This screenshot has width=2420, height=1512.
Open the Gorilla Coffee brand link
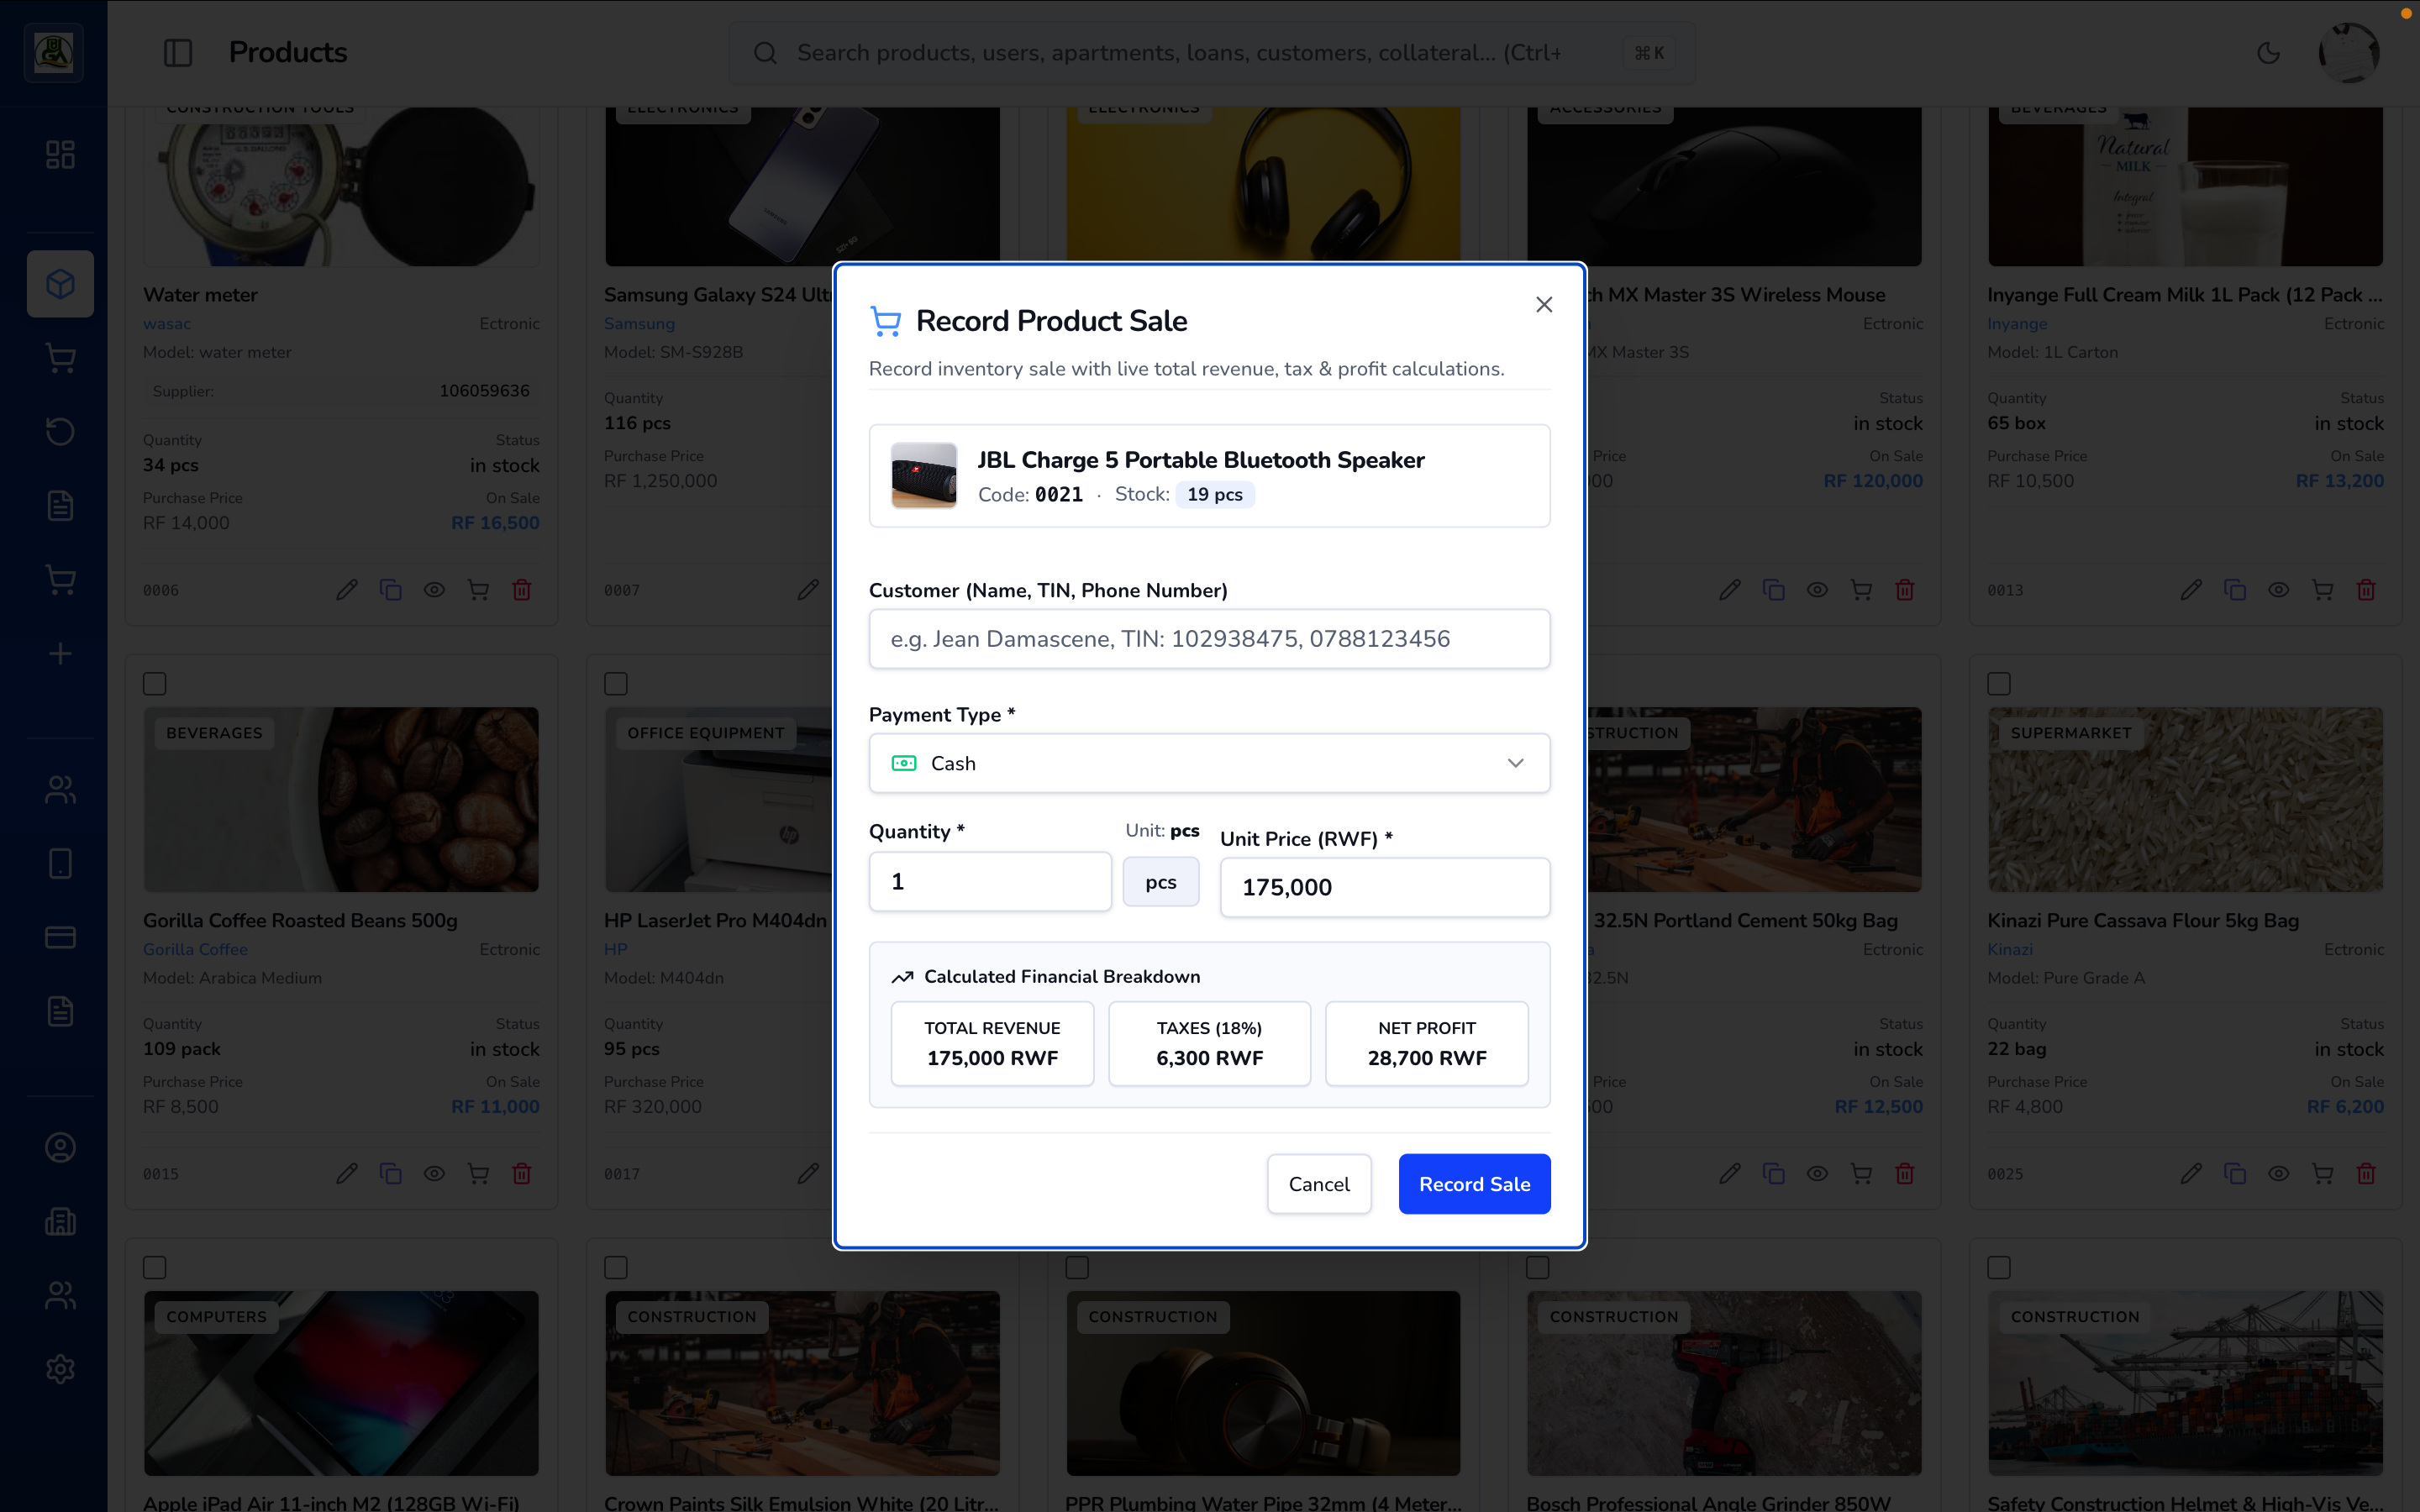(195, 949)
